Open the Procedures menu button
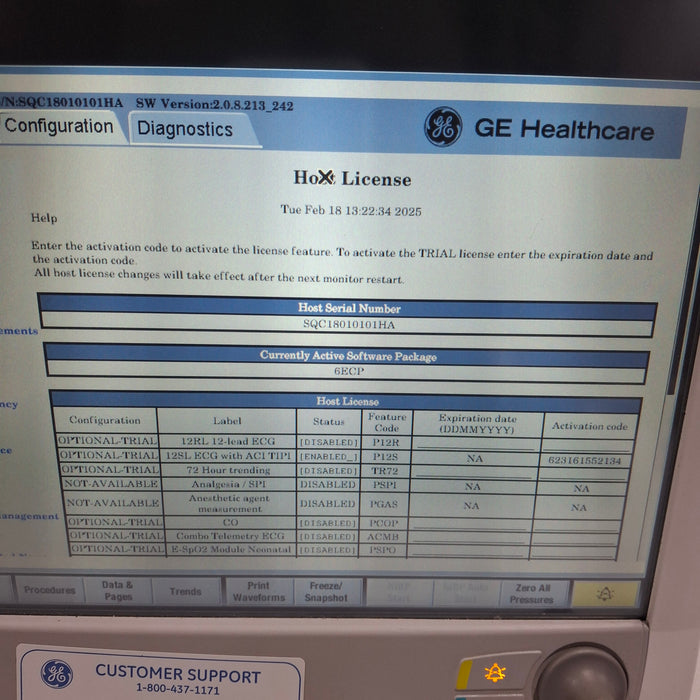Screen dimensions: 700x700 [49, 590]
